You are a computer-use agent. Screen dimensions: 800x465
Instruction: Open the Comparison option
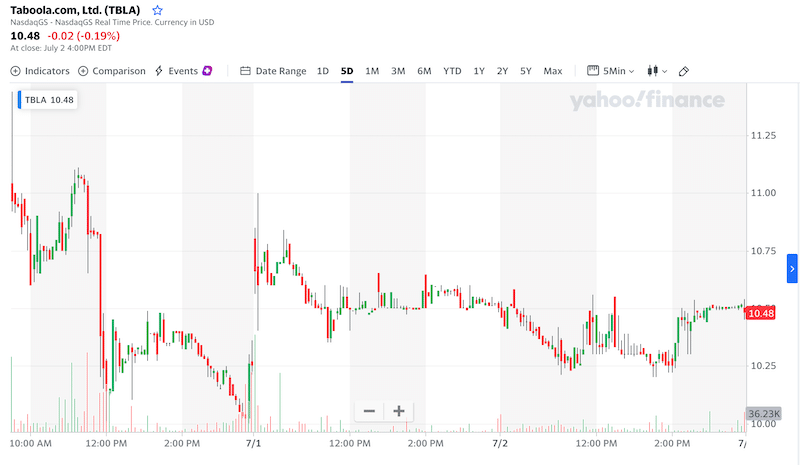coord(112,71)
